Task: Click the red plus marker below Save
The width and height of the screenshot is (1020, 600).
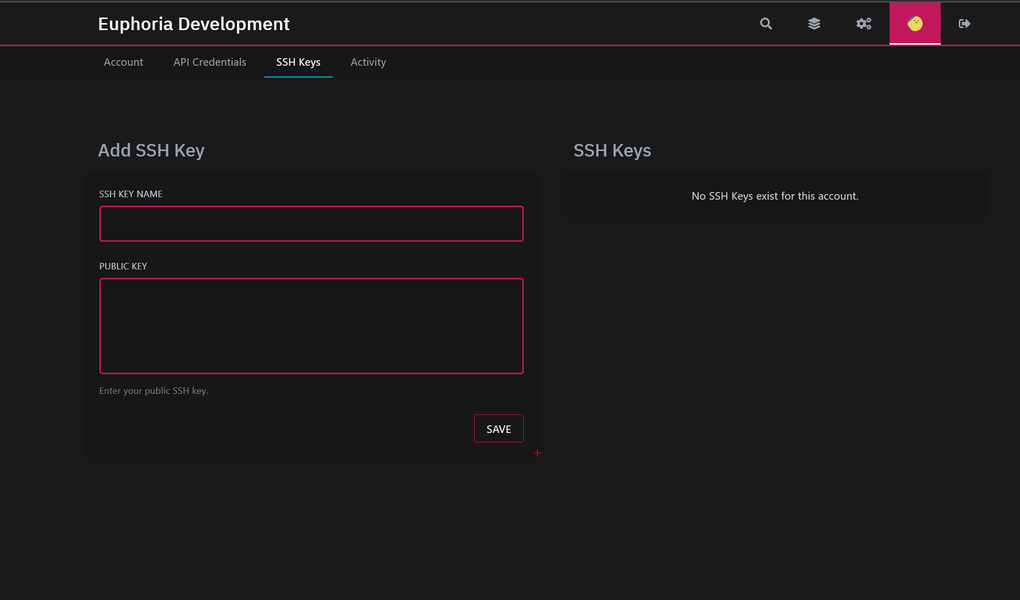Action: (x=537, y=453)
